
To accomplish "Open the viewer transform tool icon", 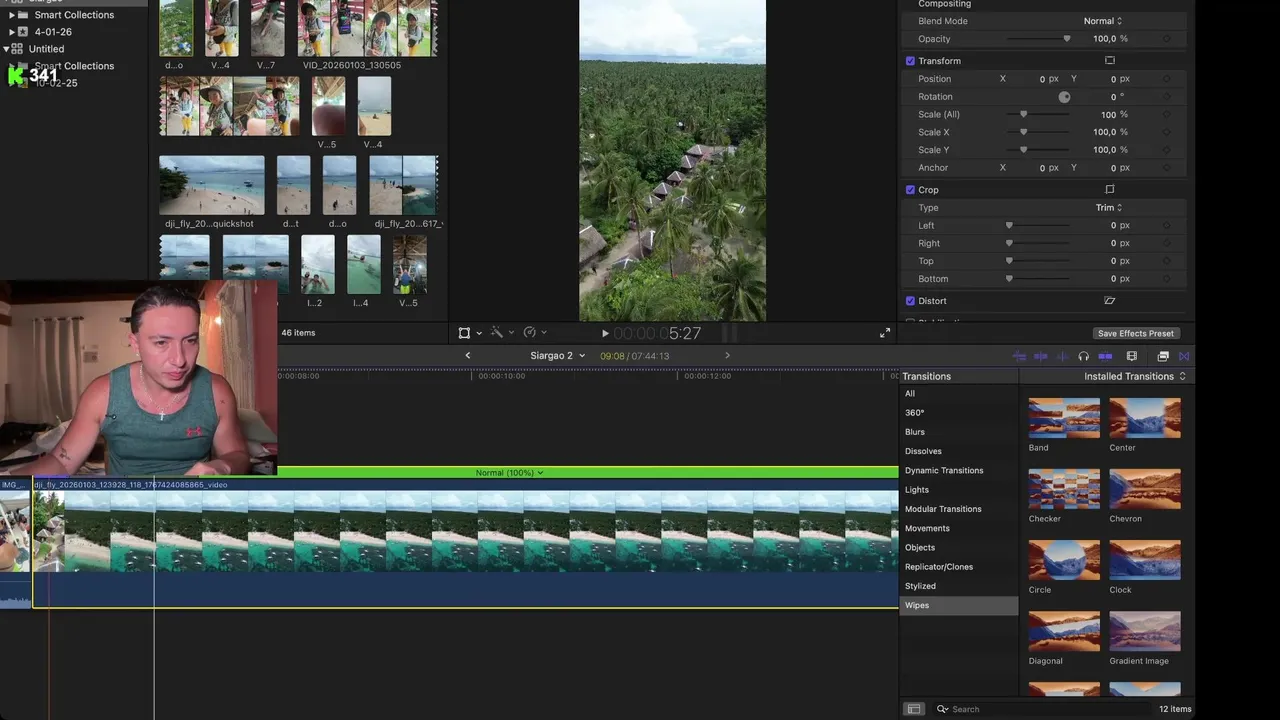I will pyautogui.click(x=464, y=333).
